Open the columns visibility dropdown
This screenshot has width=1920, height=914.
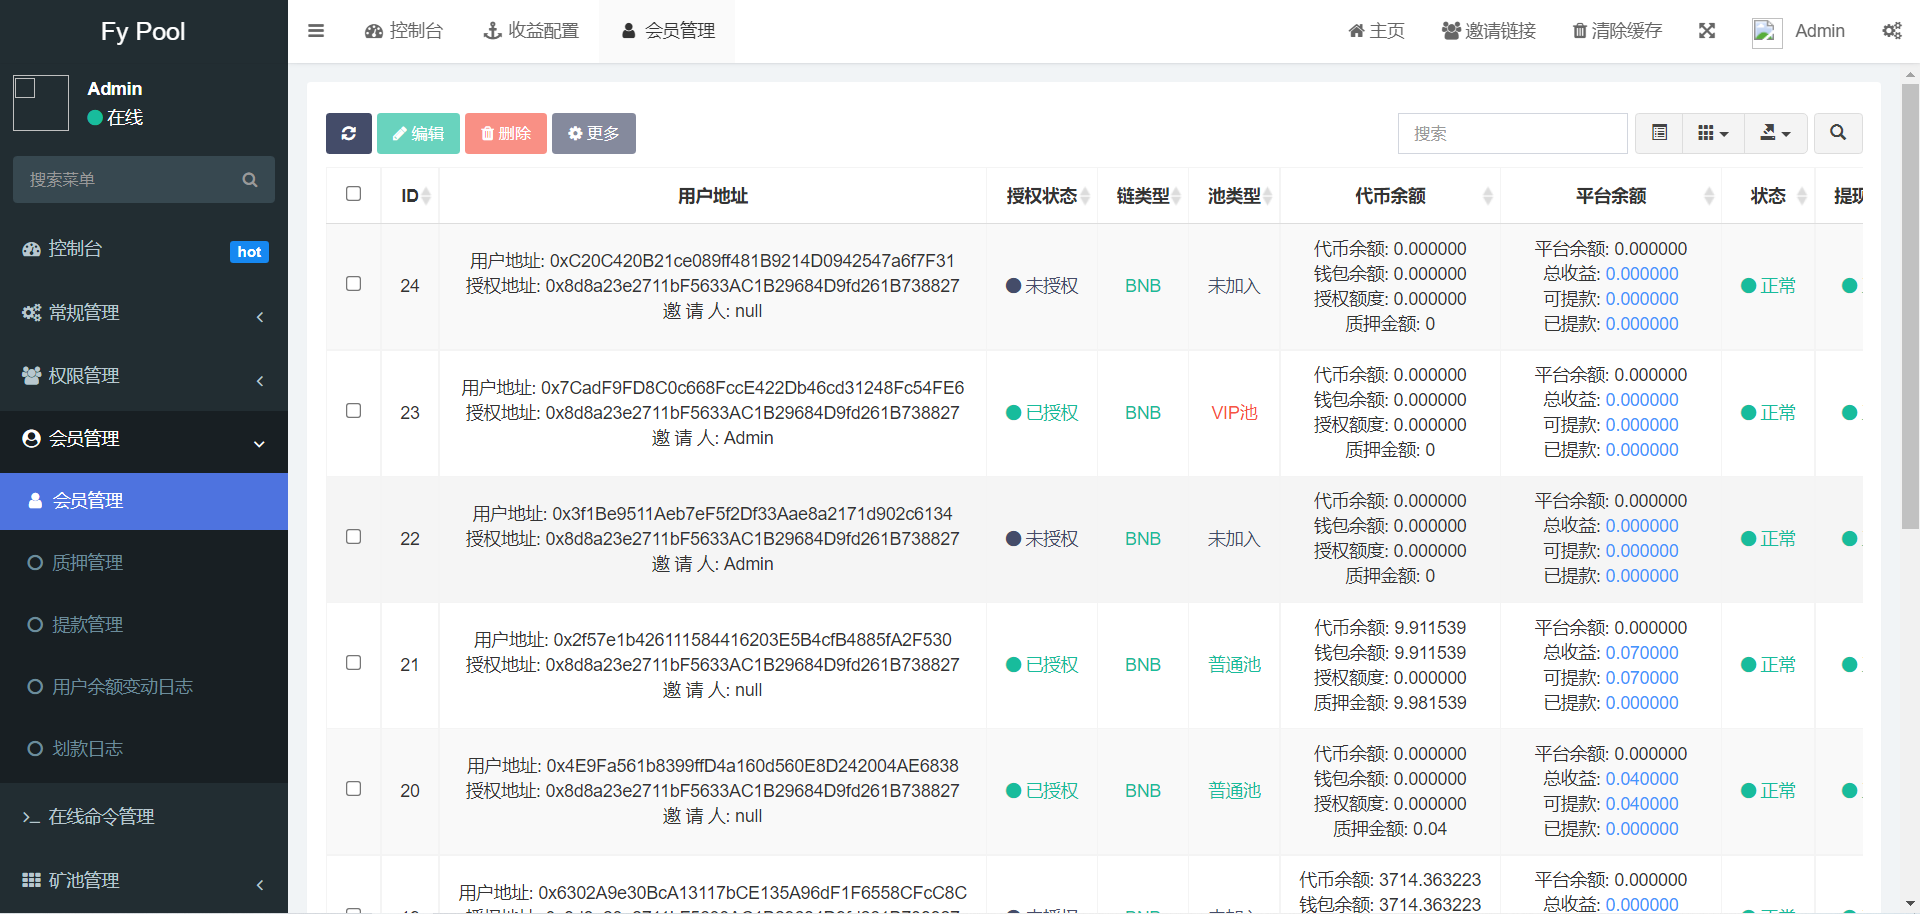click(x=1713, y=133)
